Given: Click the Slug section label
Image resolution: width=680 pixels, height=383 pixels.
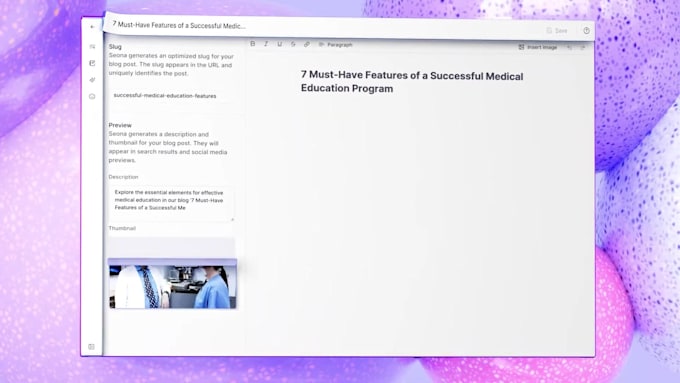Looking at the screenshot, I should 115,46.
